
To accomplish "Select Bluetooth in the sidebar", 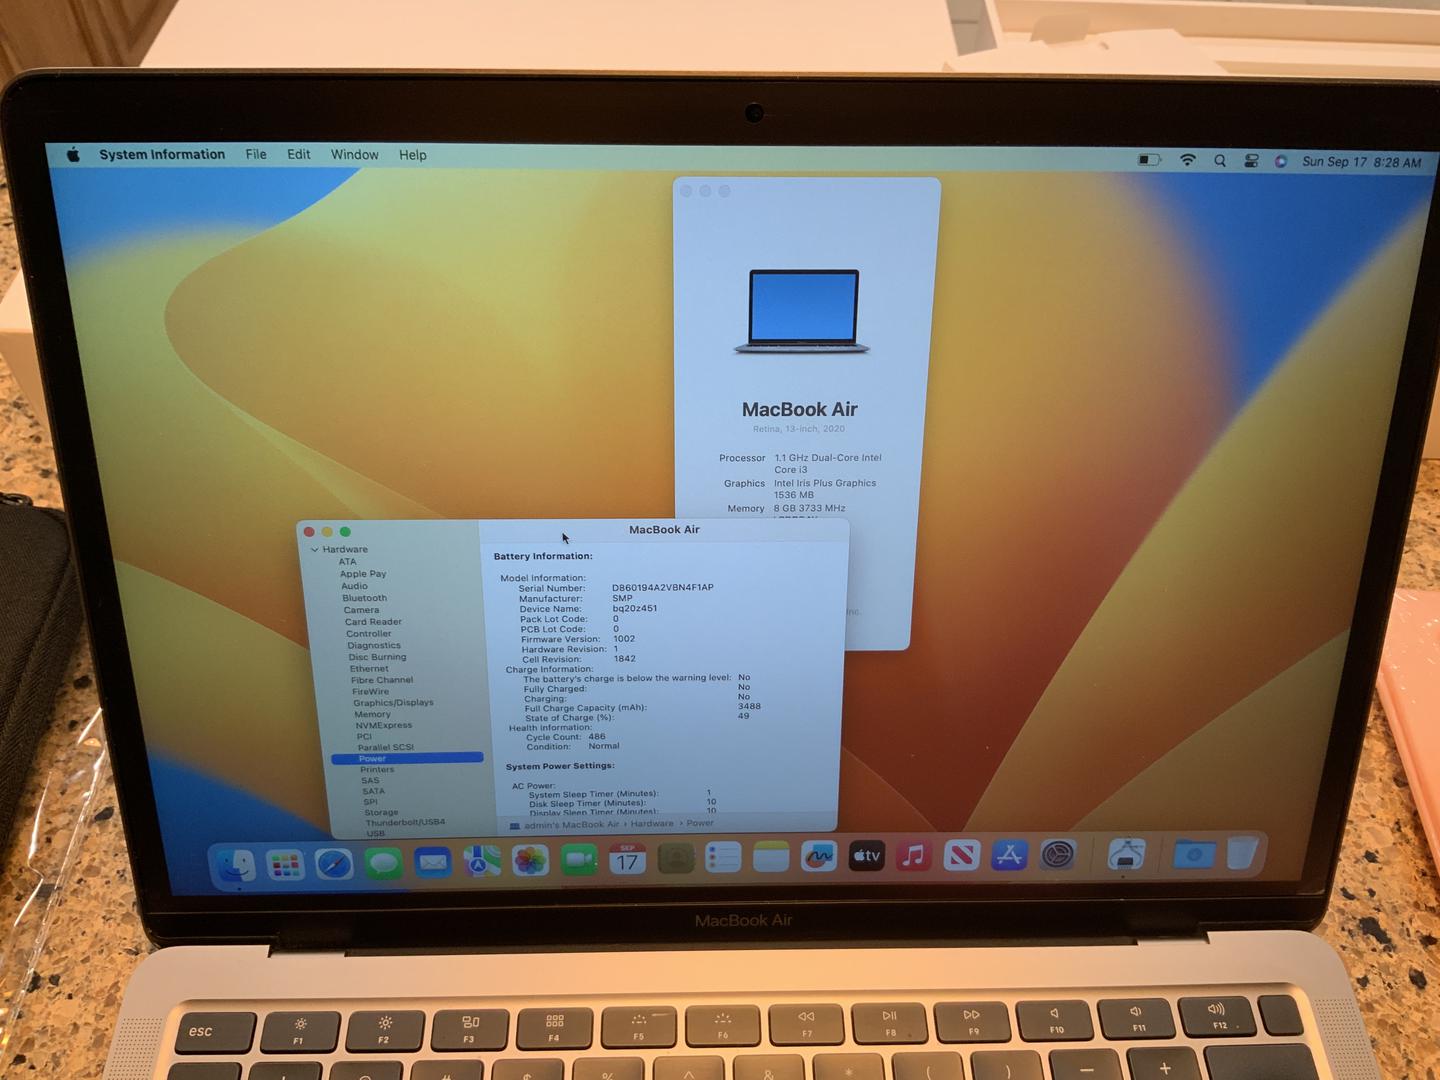I will [x=364, y=598].
